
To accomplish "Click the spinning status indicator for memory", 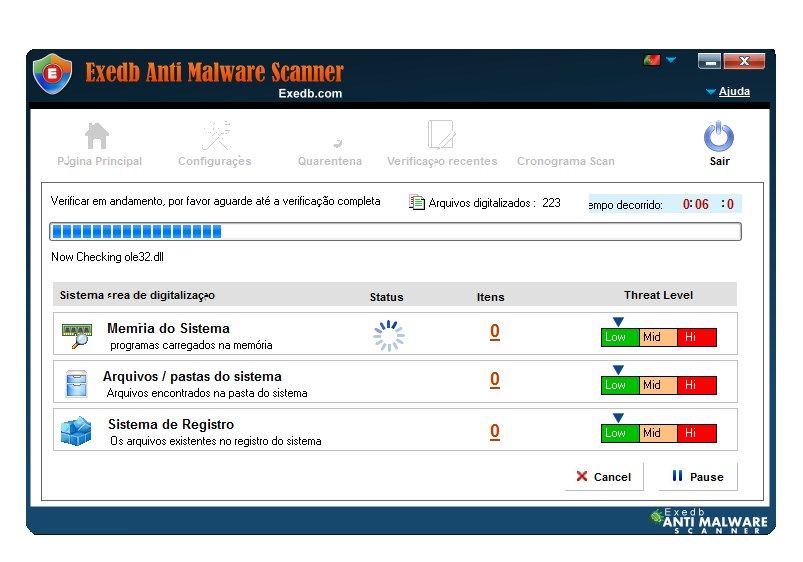I will [389, 336].
